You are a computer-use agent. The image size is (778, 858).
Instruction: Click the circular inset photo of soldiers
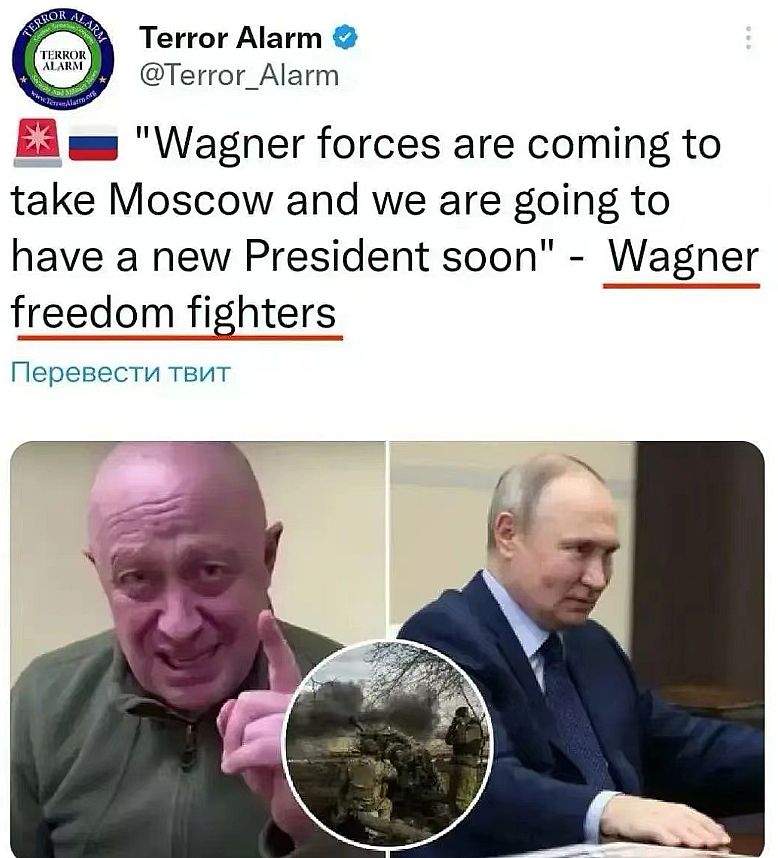[390, 745]
